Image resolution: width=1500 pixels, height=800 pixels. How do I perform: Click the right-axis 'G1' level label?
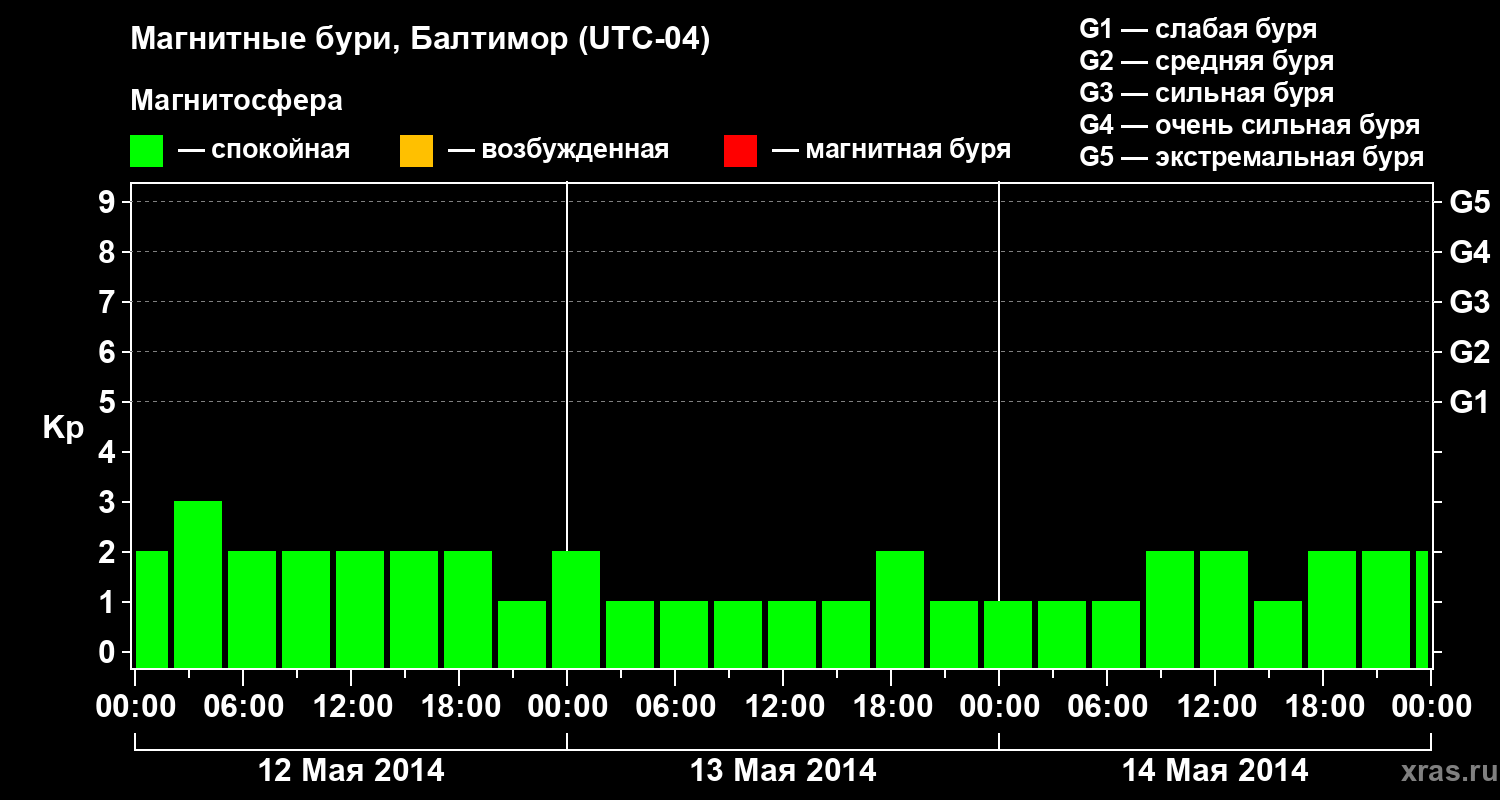click(1470, 402)
